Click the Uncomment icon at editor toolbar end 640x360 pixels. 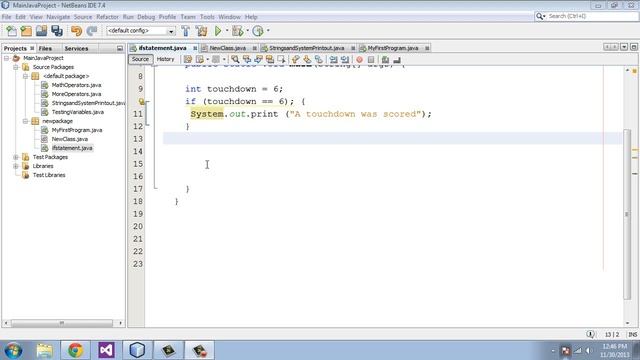397,60
